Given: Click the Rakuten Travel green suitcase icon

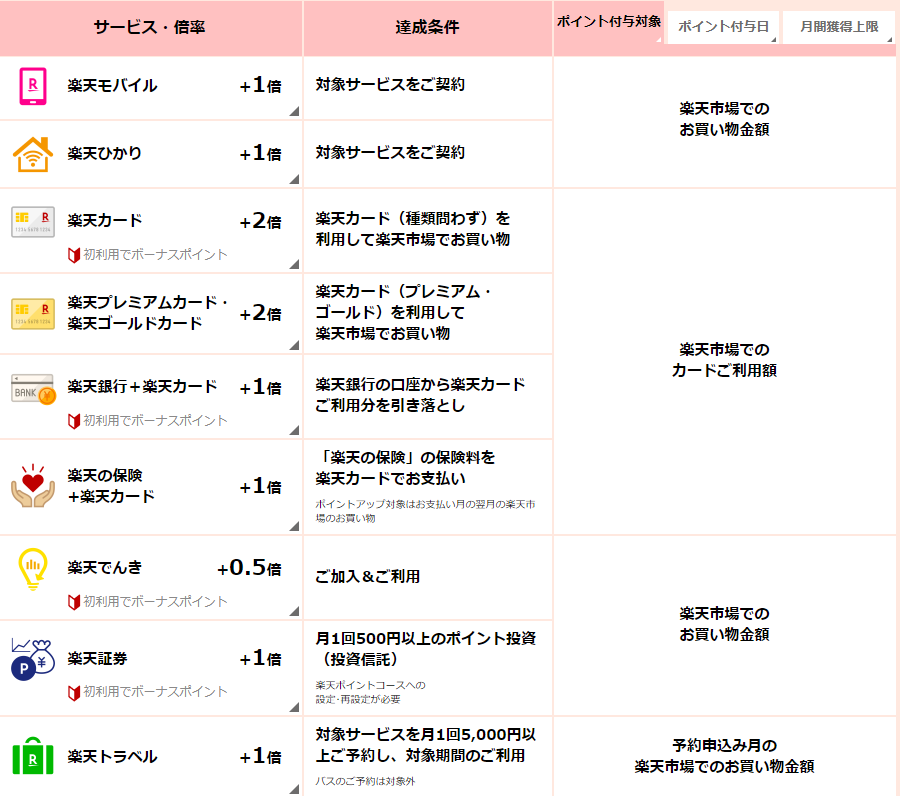Looking at the screenshot, I should point(33,756).
